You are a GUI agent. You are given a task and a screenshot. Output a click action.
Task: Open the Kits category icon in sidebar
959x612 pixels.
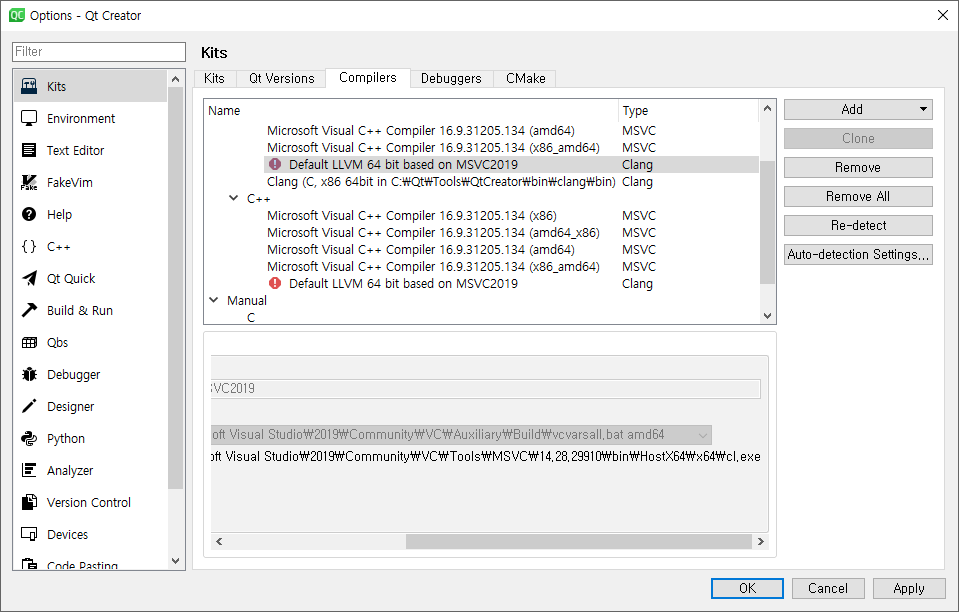coord(29,87)
